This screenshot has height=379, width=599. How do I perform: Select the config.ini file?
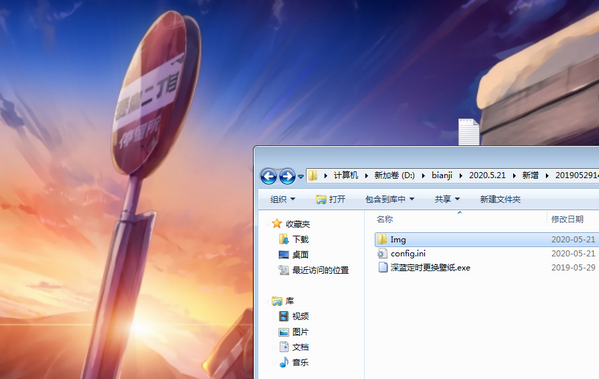pos(408,254)
